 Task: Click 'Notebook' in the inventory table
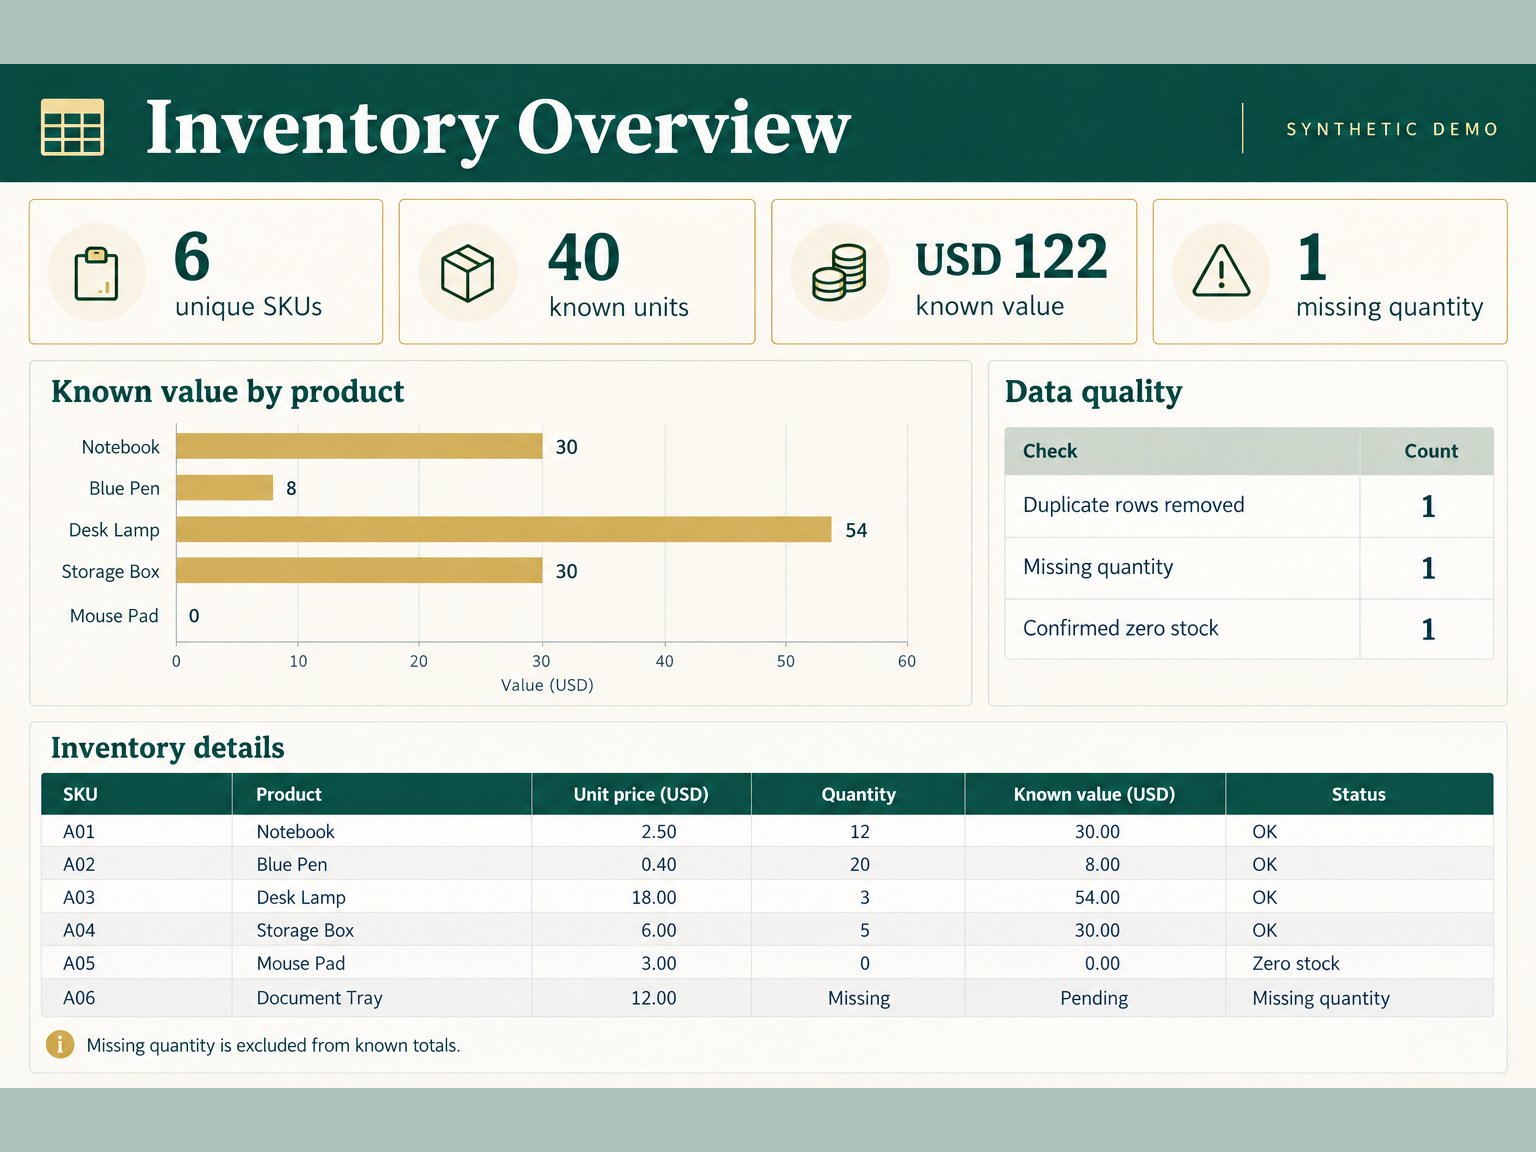pos(295,831)
